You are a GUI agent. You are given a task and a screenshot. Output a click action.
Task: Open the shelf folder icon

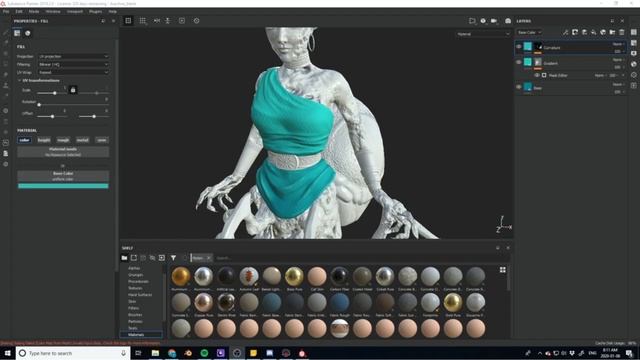pyautogui.click(x=124, y=258)
